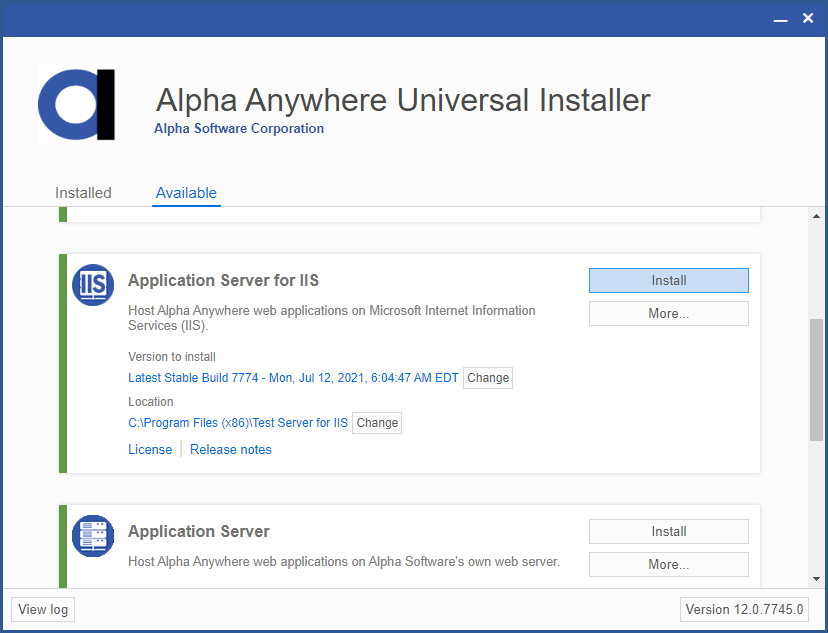Click the Alpha Anywhere Universal Installer title

403,100
